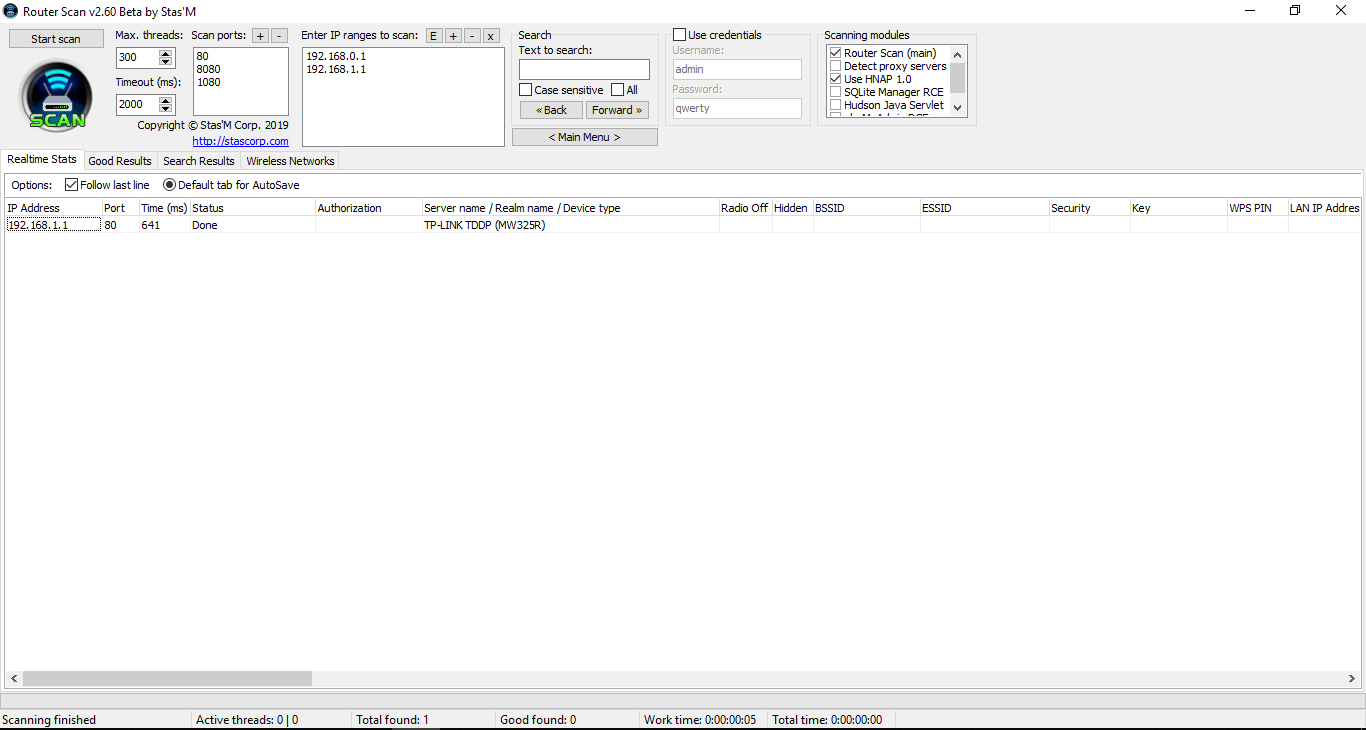Image resolution: width=1366 pixels, height=730 pixels.
Task: Sort by Server name / Realm name column
Action: (570, 208)
